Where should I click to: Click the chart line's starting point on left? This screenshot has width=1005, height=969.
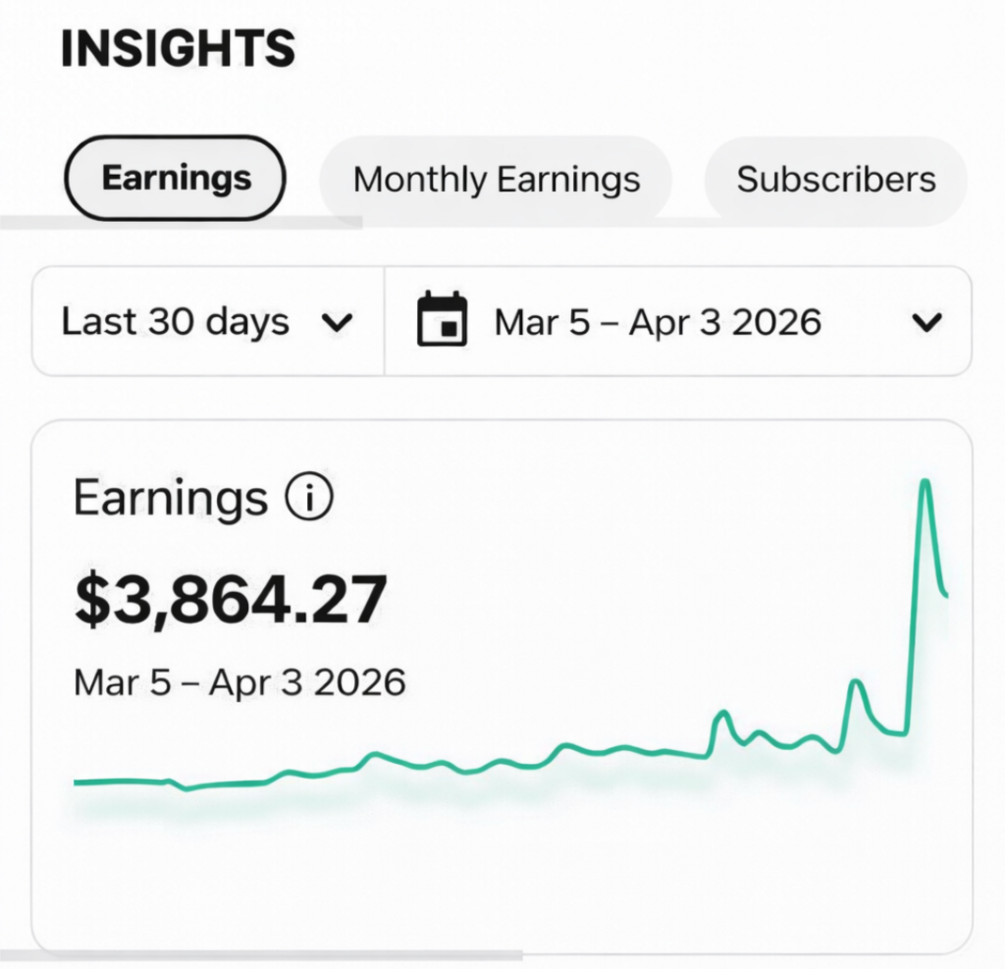pyautogui.click(x=76, y=782)
